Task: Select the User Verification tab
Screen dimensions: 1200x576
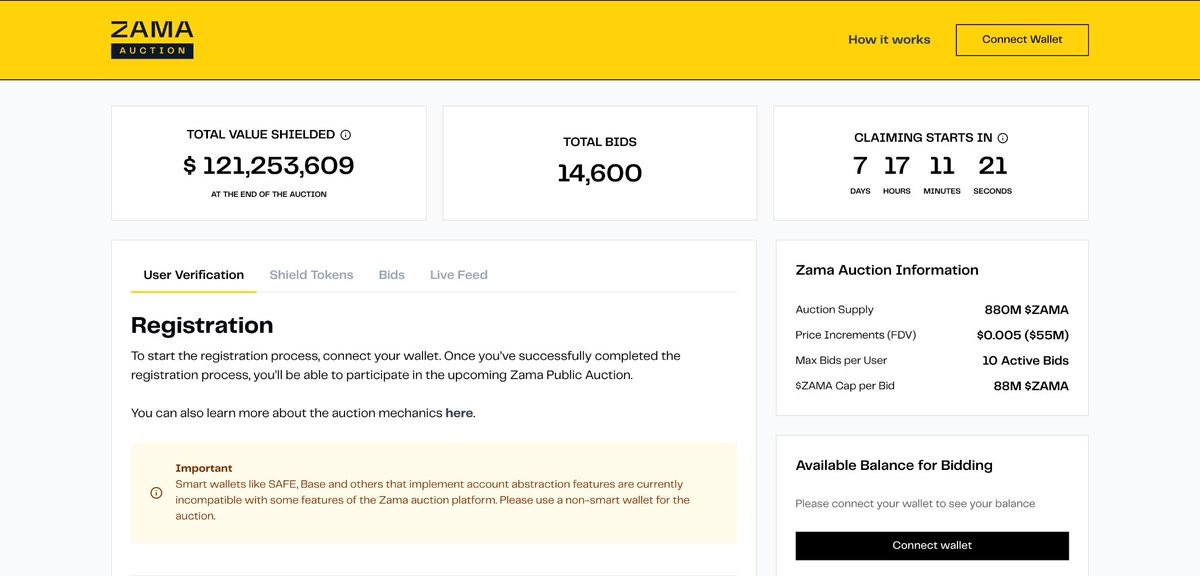Action: click(193, 275)
